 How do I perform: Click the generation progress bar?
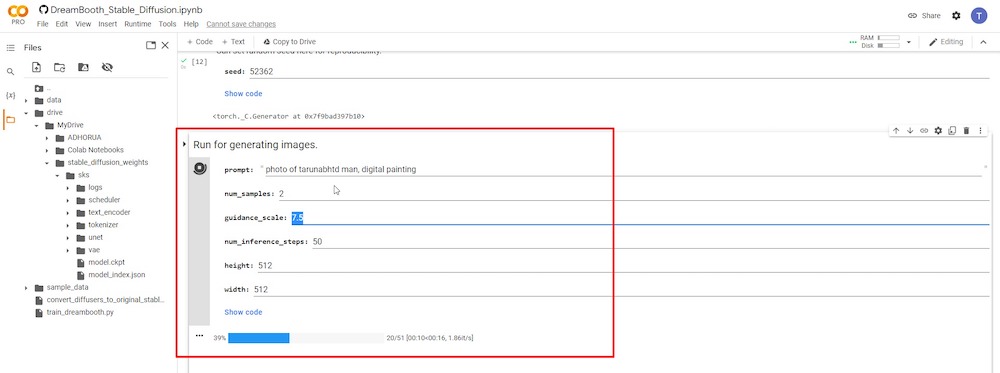click(x=305, y=338)
